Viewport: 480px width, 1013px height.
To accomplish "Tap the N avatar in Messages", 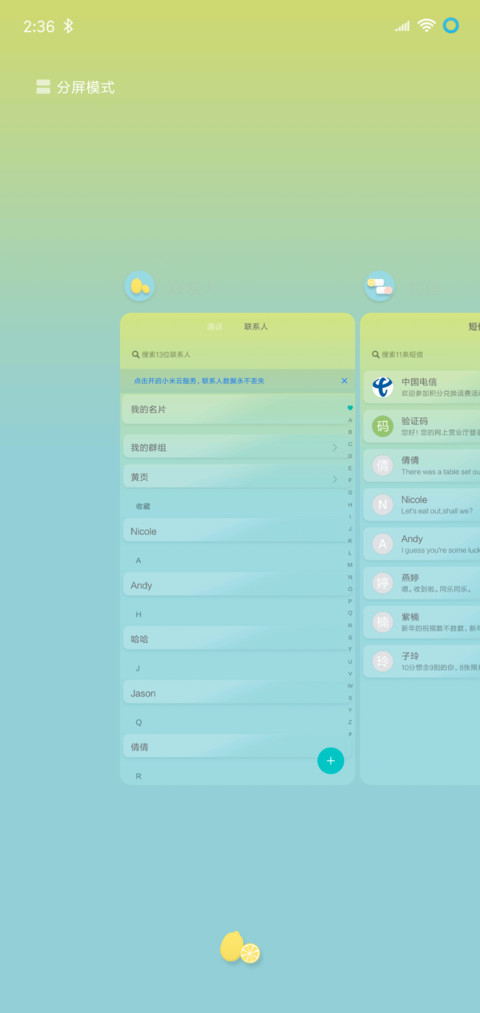I will point(382,505).
